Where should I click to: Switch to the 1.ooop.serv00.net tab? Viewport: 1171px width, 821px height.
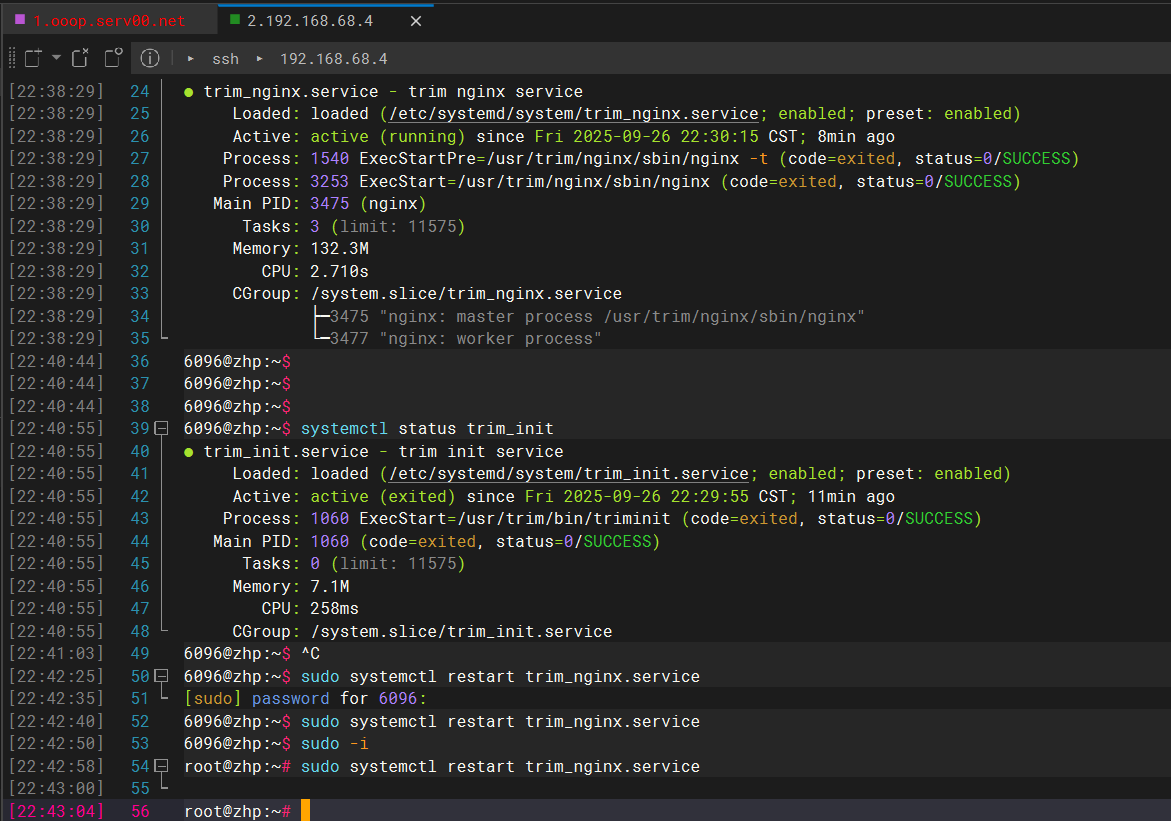point(110,21)
